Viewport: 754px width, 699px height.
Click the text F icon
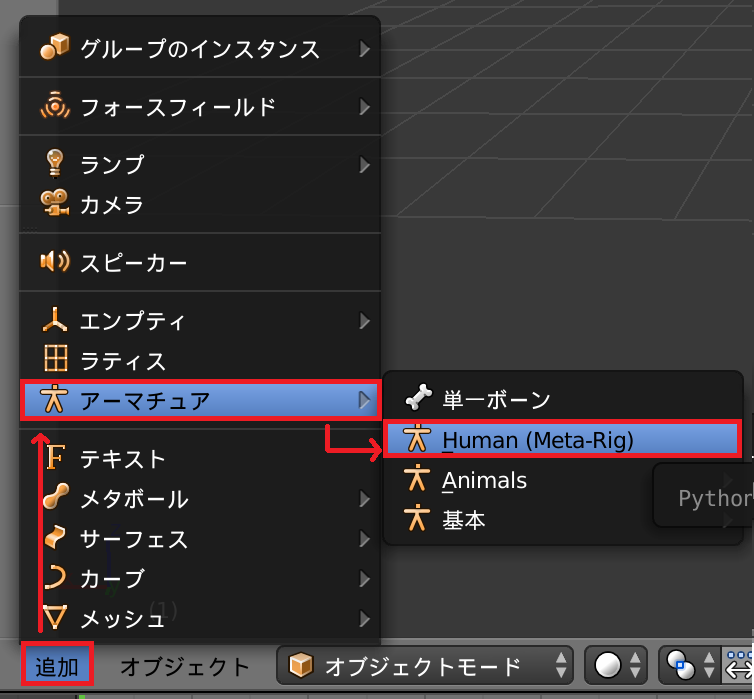55,457
